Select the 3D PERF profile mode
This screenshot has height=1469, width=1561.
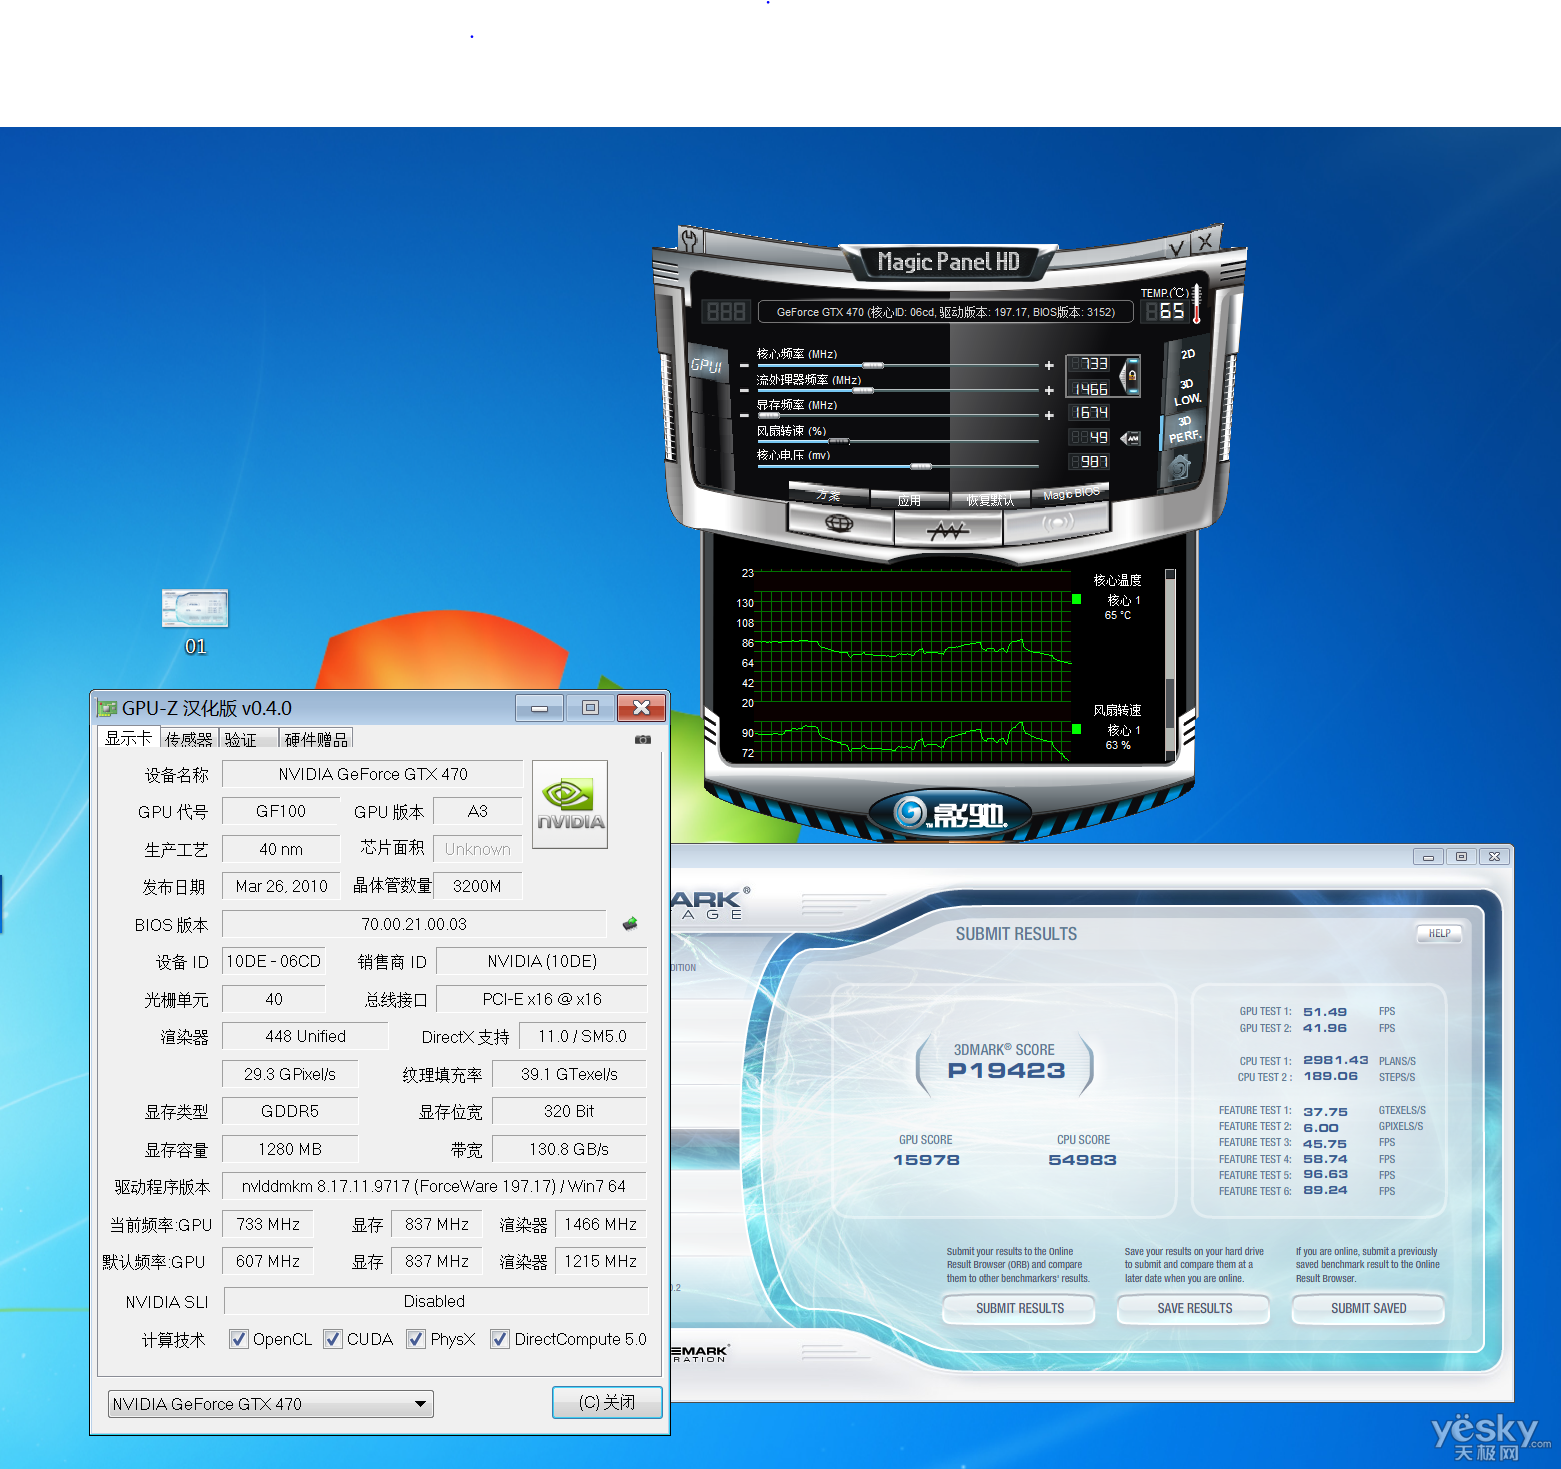coord(1184,430)
